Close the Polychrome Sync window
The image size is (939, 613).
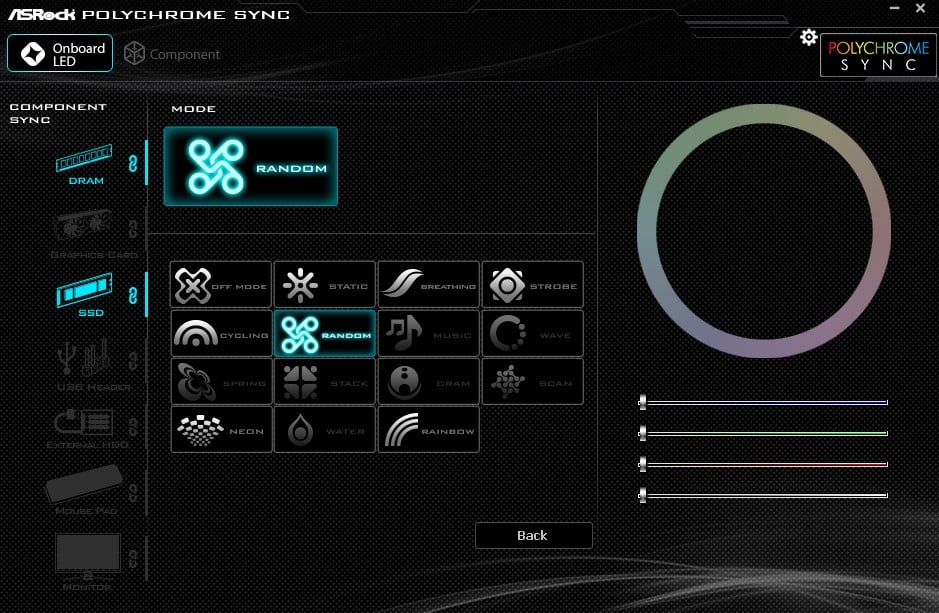pyautogui.click(x=920, y=8)
